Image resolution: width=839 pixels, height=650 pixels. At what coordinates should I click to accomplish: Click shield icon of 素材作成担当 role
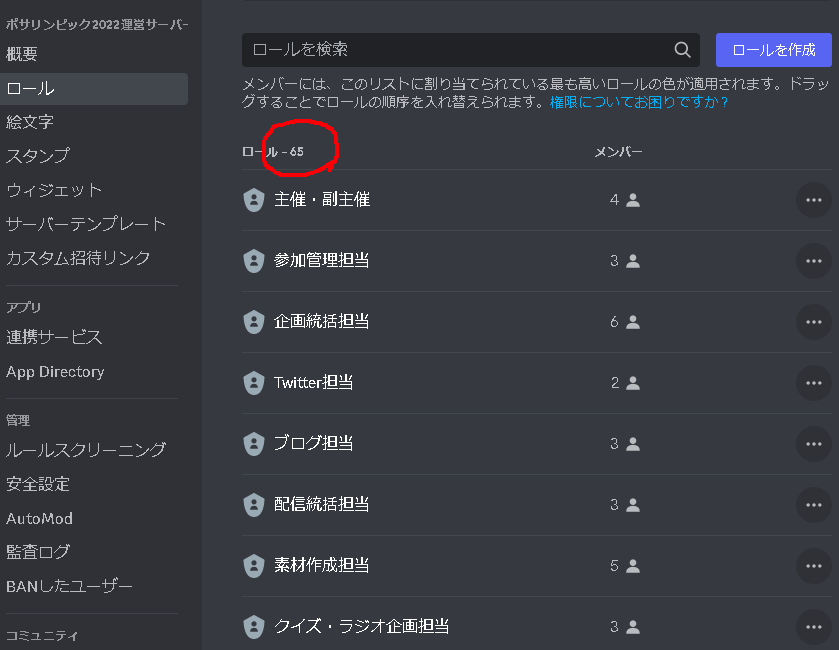[254, 566]
